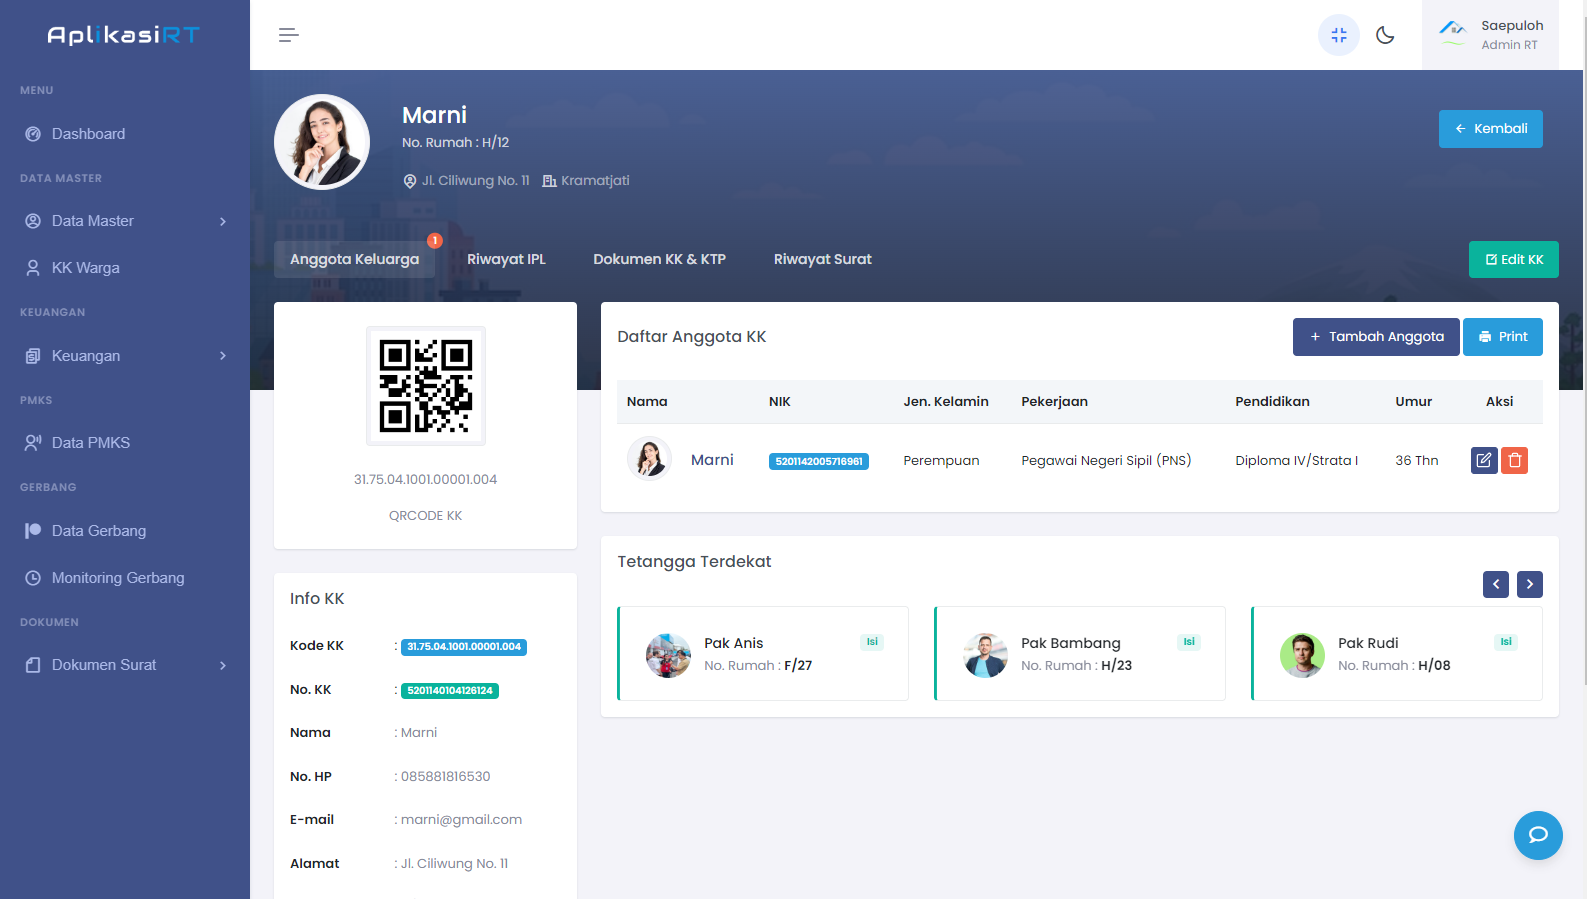The height and width of the screenshot is (899, 1587).
Task: Click the hamburger menu collapse icon
Action: (x=288, y=35)
